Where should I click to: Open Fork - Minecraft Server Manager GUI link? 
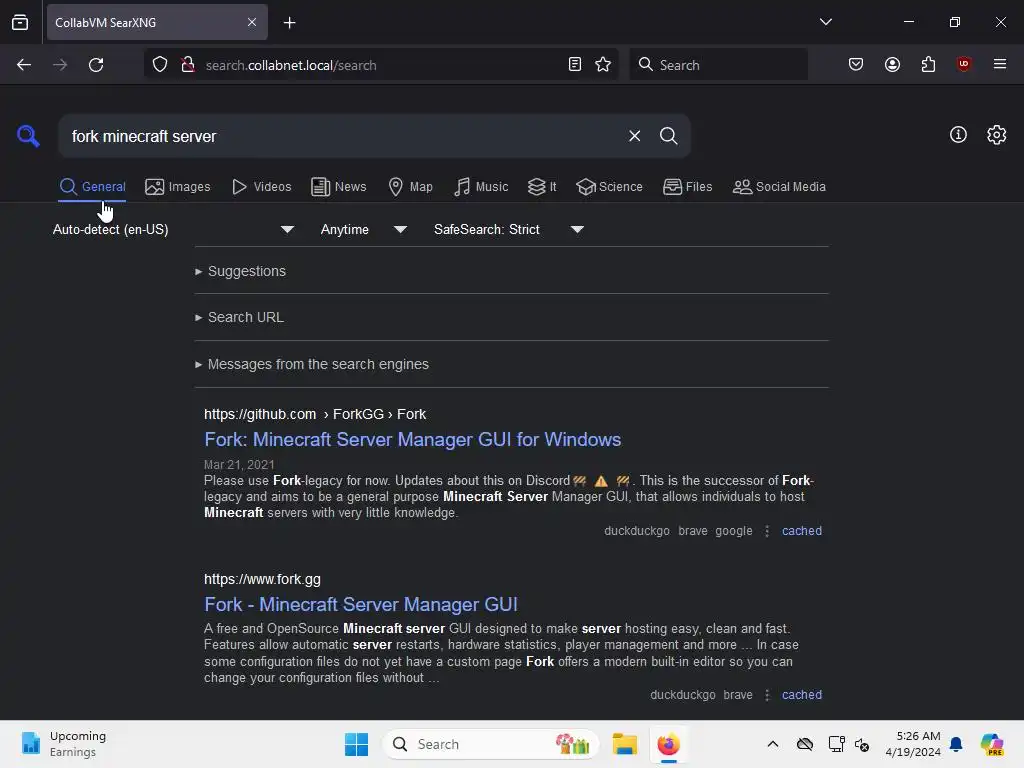pos(360,605)
